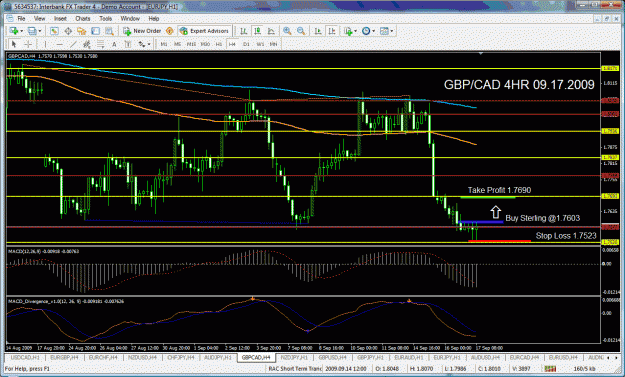Viewport: 625px width, 377px height.
Task: Click the chart shift triangle marker
Action: (481, 53)
